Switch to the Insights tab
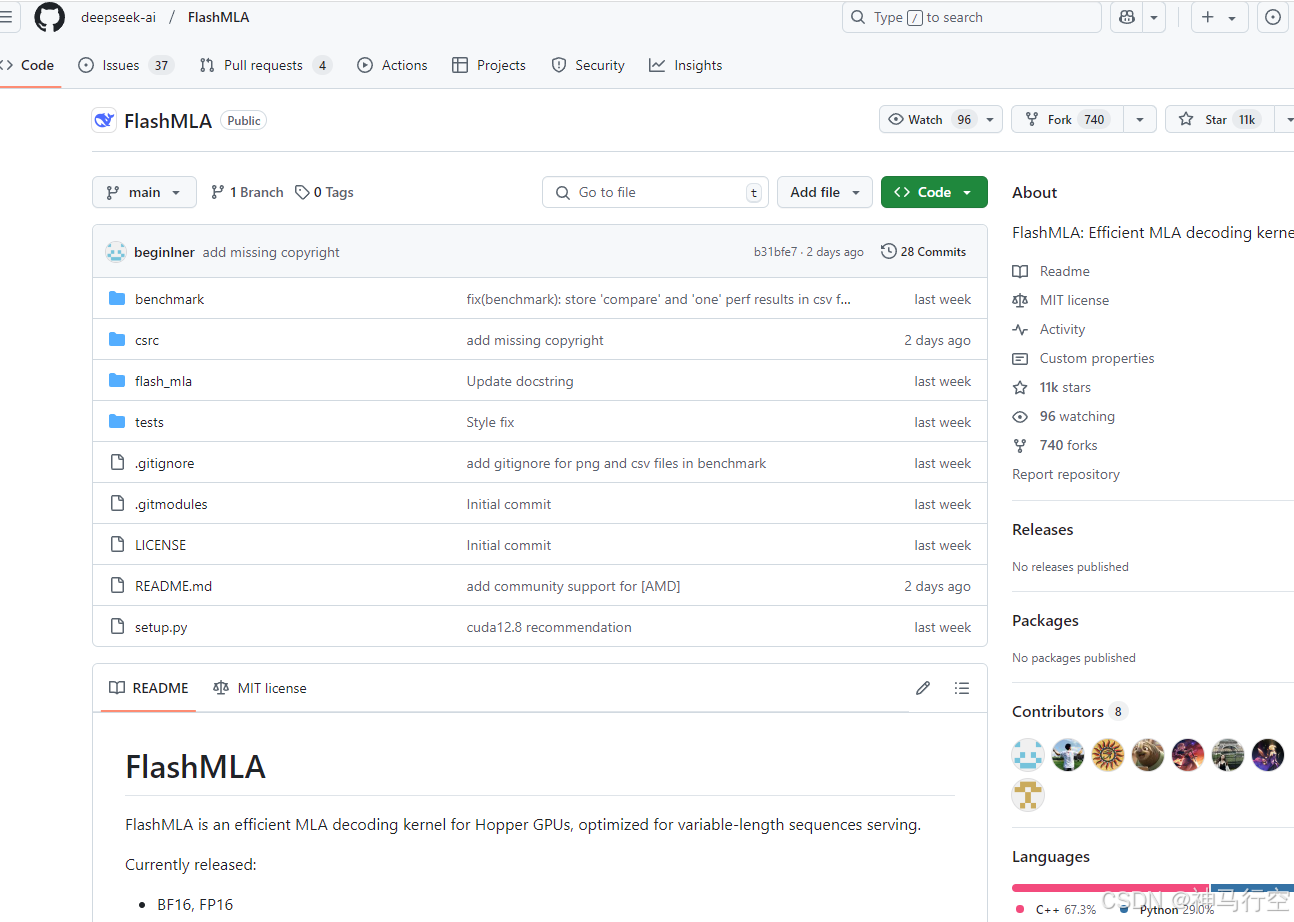 pos(685,65)
